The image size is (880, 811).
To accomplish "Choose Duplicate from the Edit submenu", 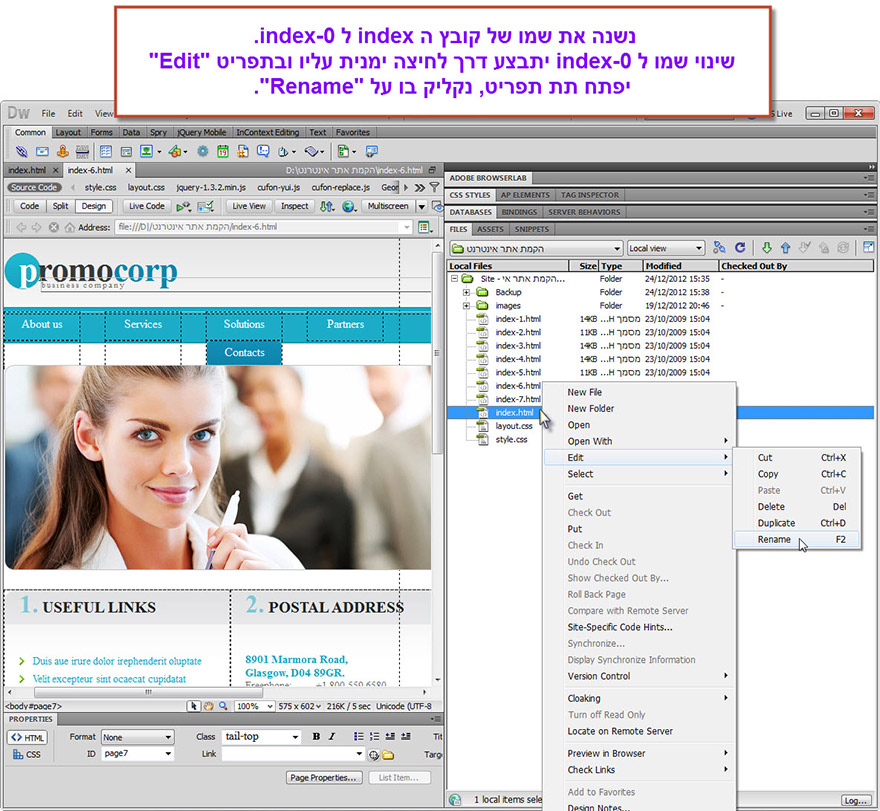I will coord(797,523).
